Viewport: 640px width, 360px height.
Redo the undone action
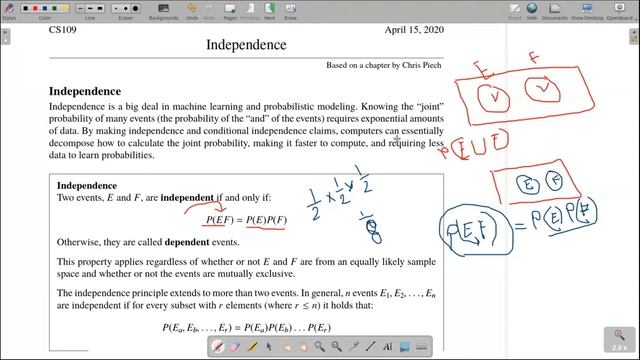point(209,11)
